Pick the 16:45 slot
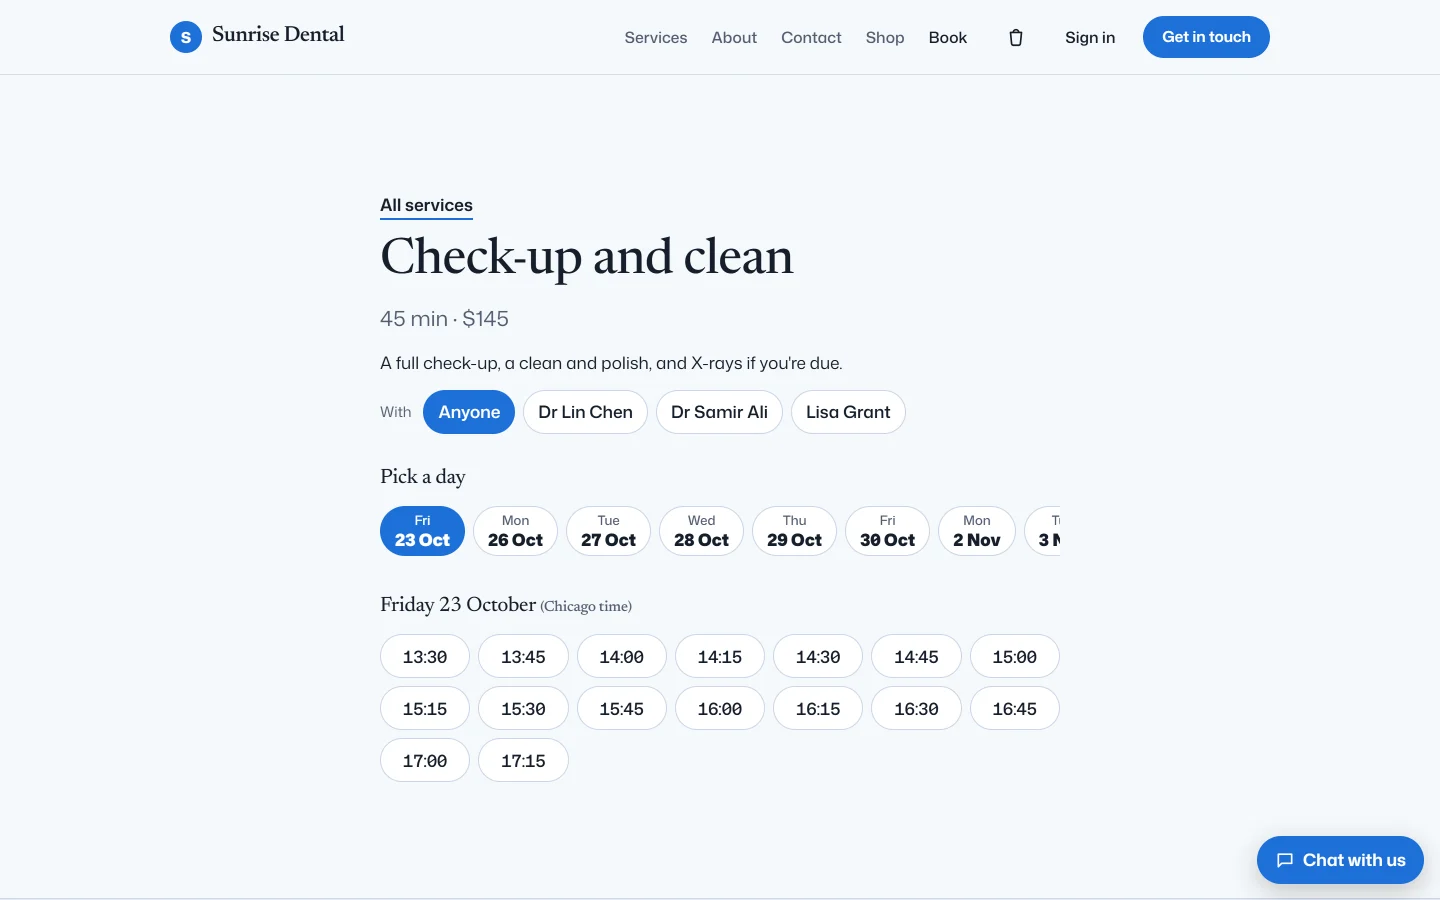1440x900 pixels. point(1015,709)
